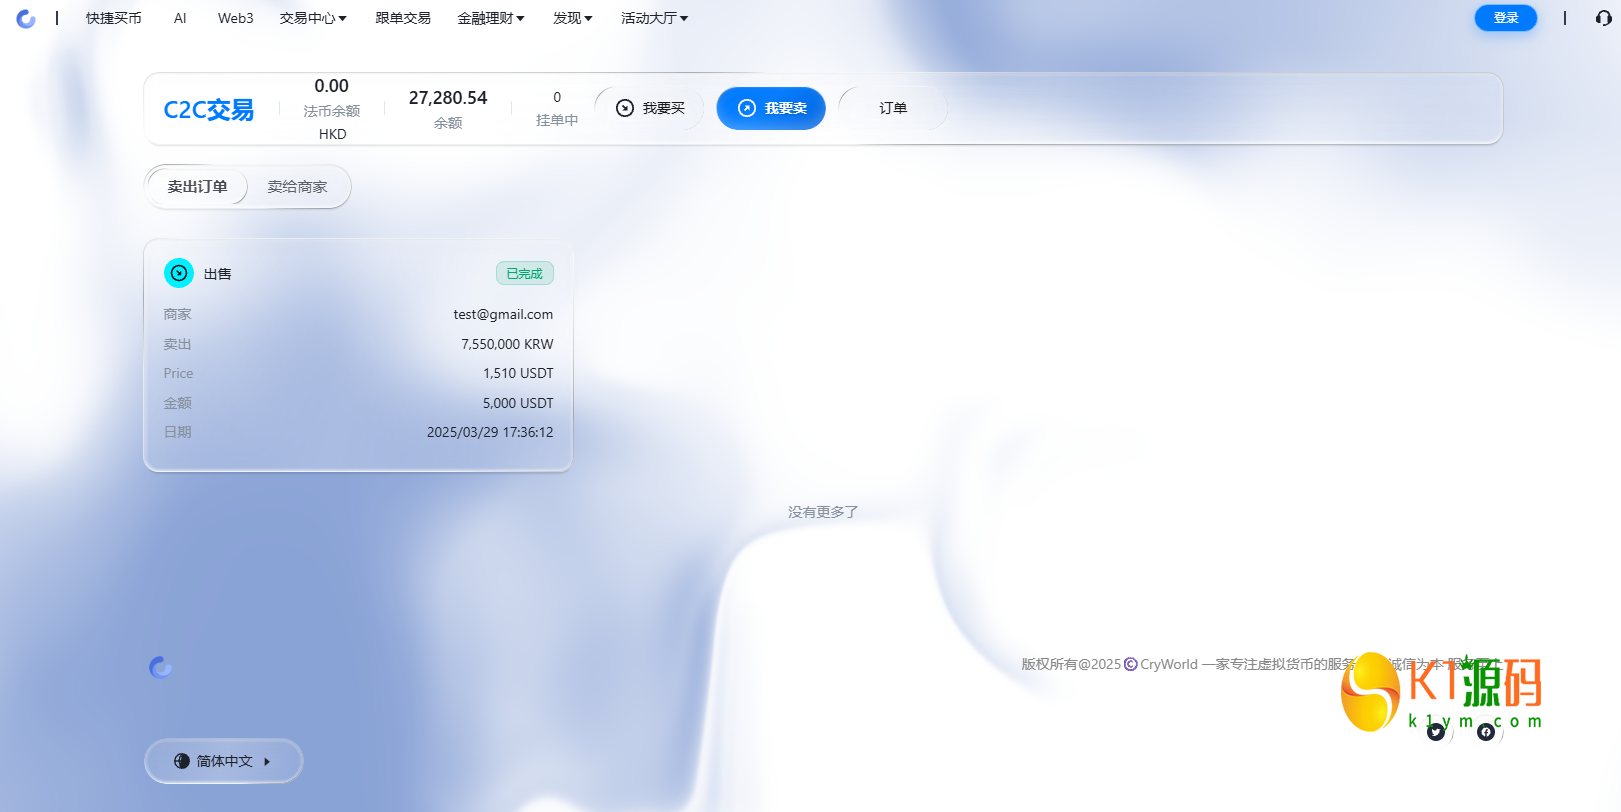Click the 0.00 fiat balance value
The width and height of the screenshot is (1621, 812).
pos(332,86)
